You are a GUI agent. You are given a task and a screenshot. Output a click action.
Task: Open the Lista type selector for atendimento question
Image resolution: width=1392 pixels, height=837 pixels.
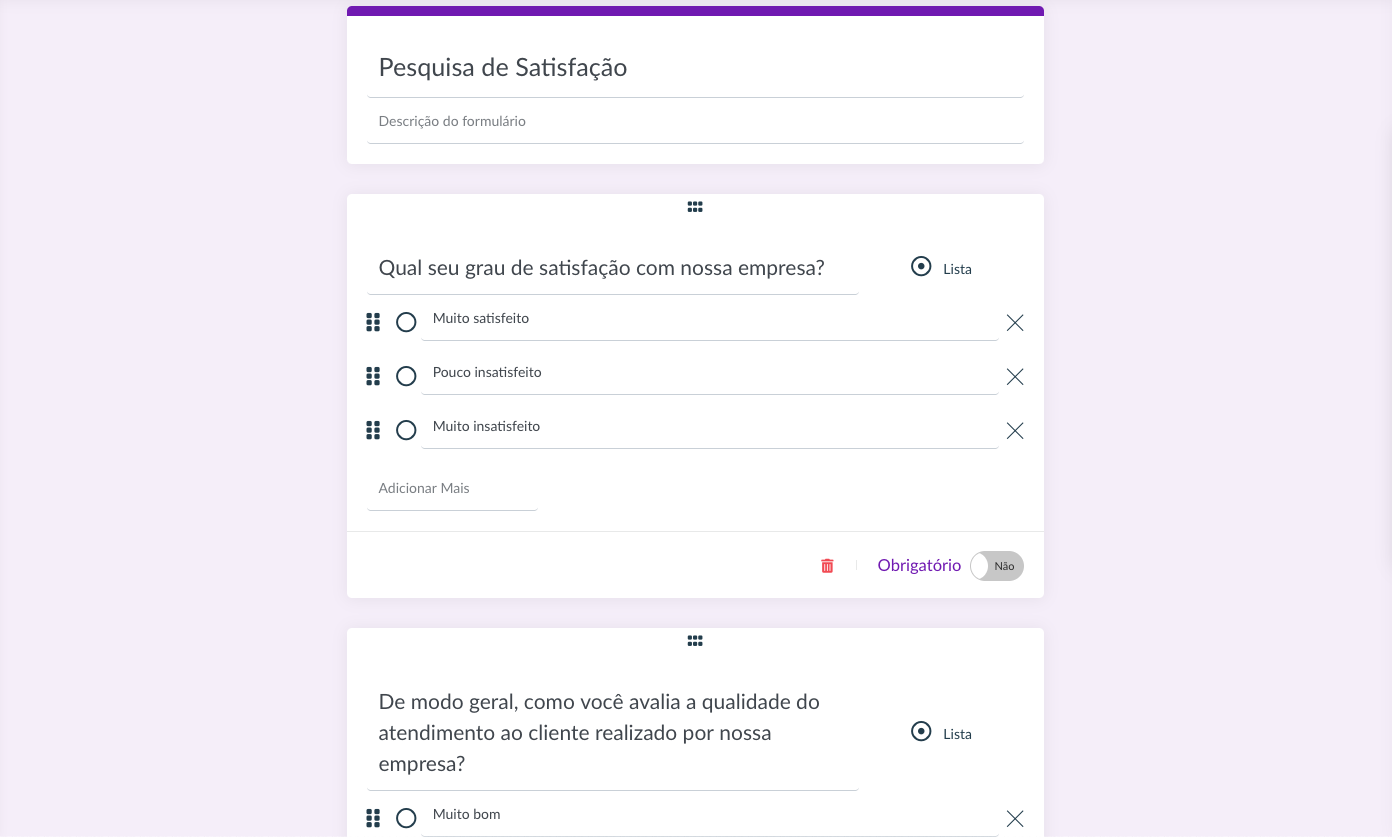point(942,733)
